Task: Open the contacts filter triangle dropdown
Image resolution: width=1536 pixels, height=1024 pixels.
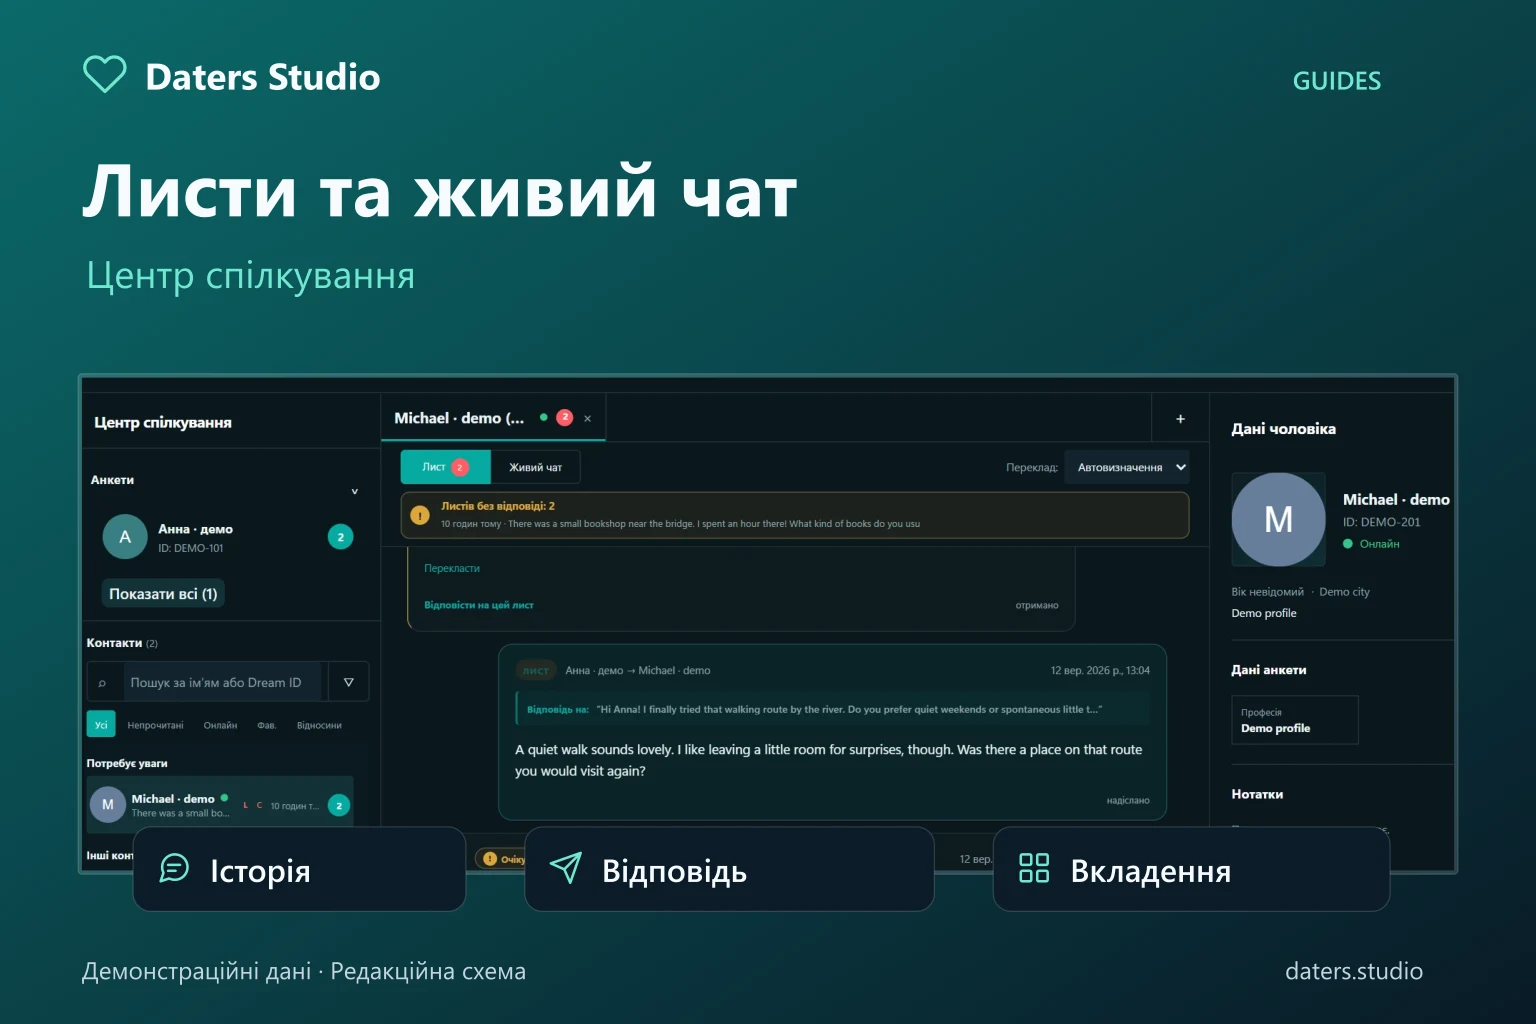Action: (x=348, y=682)
